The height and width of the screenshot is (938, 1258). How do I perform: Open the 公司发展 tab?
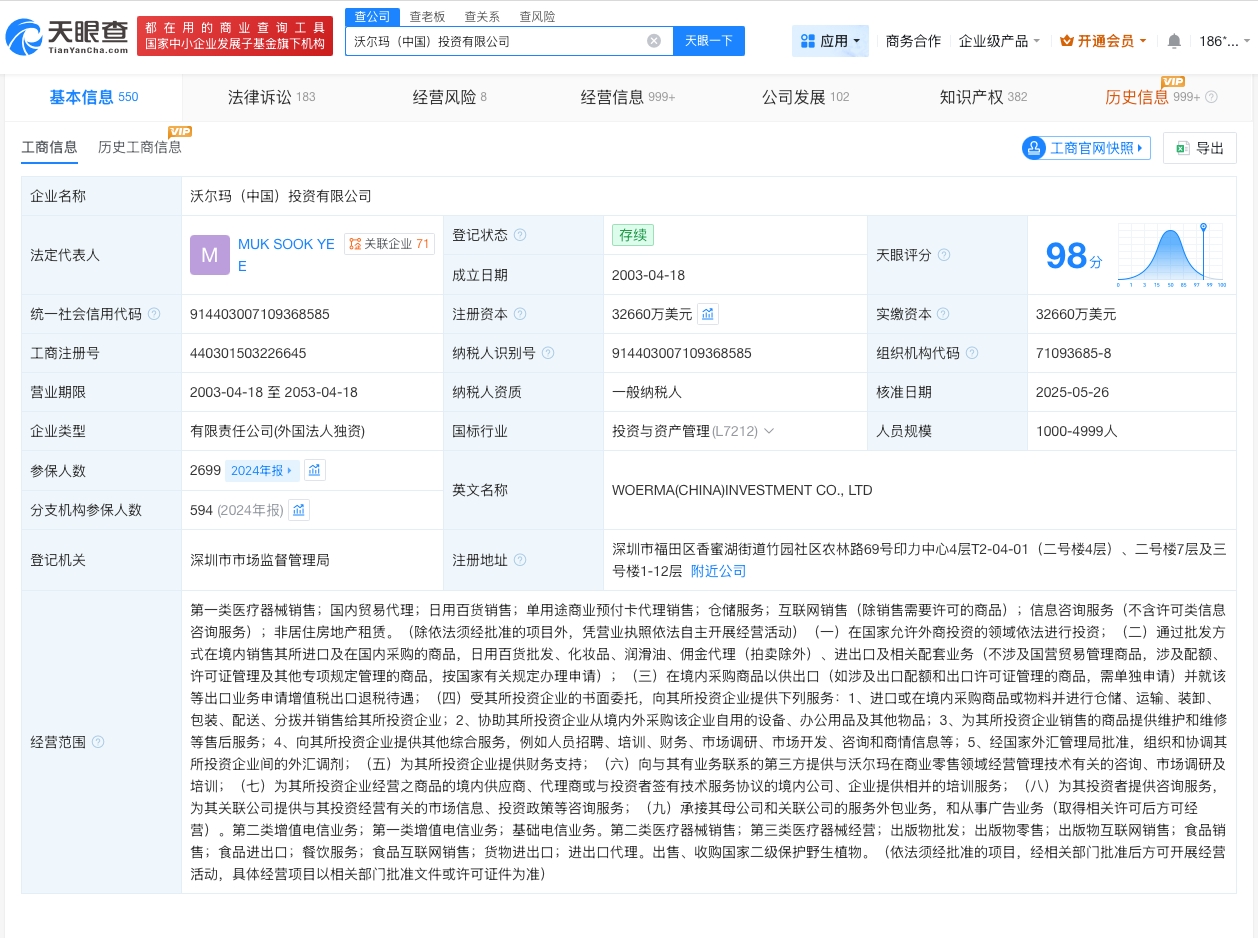point(805,97)
